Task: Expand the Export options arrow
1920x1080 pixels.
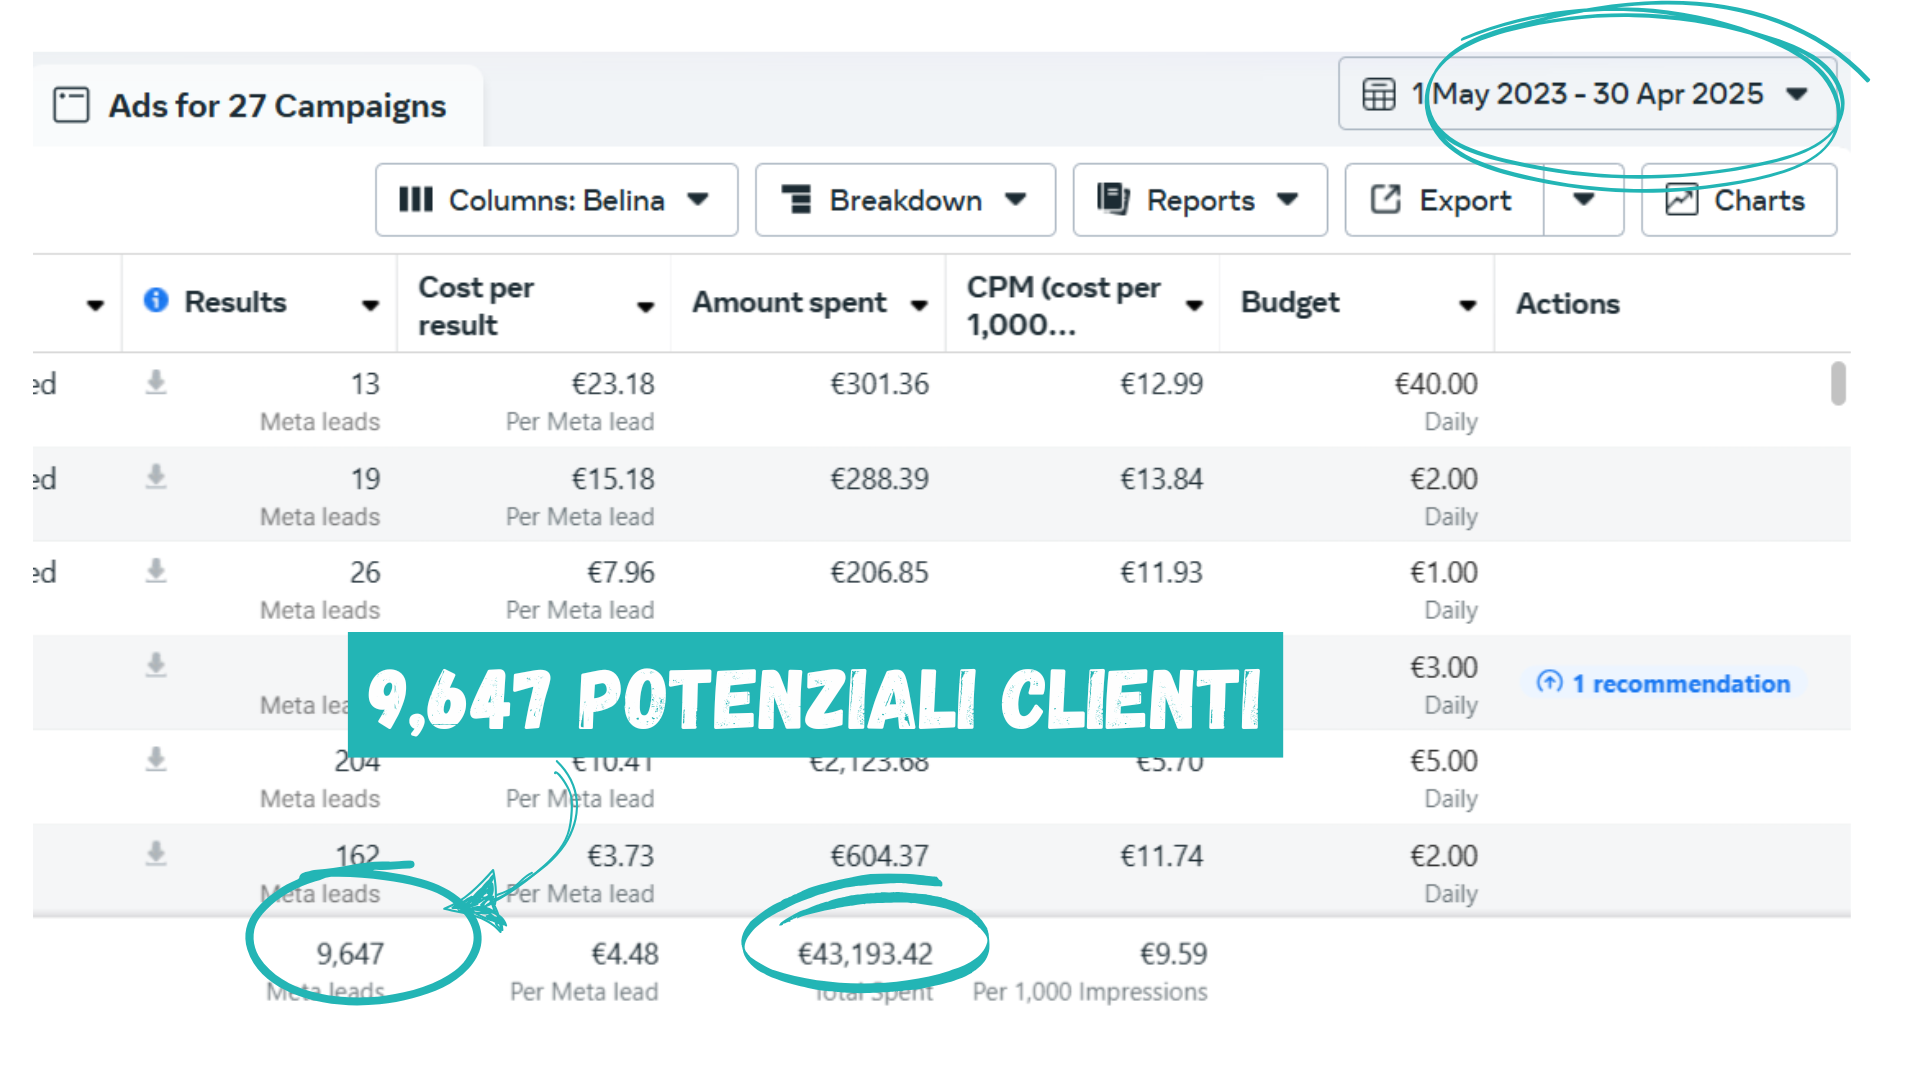Action: point(1583,200)
